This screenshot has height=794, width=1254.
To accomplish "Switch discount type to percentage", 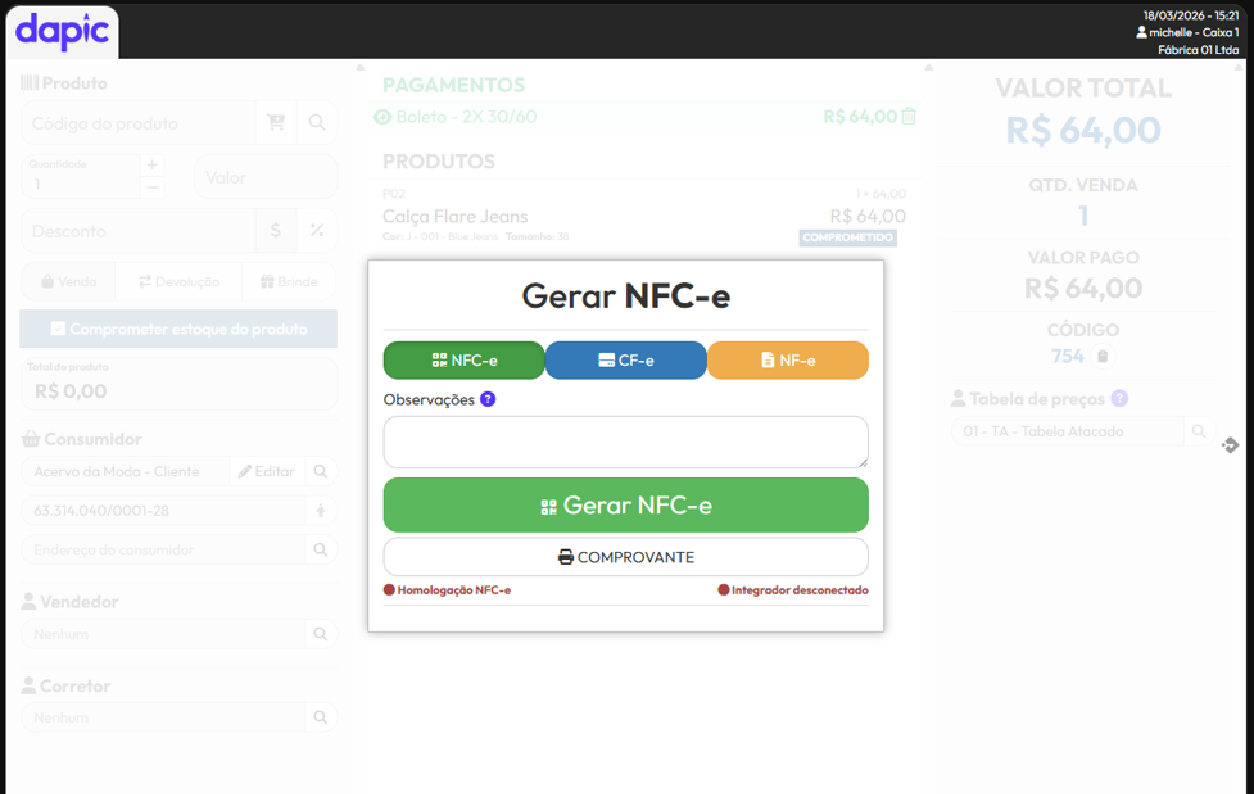I will click(x=317, y=231).
